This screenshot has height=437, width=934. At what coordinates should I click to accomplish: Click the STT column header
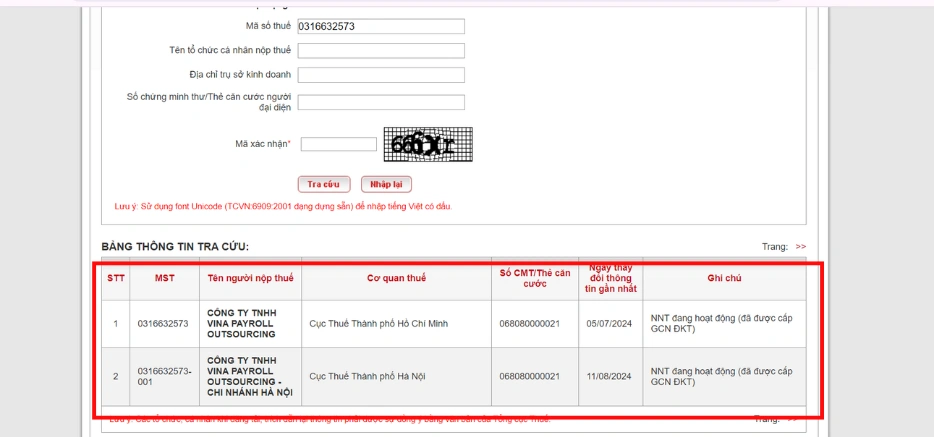pyautogui.click(x=116, y=278)
